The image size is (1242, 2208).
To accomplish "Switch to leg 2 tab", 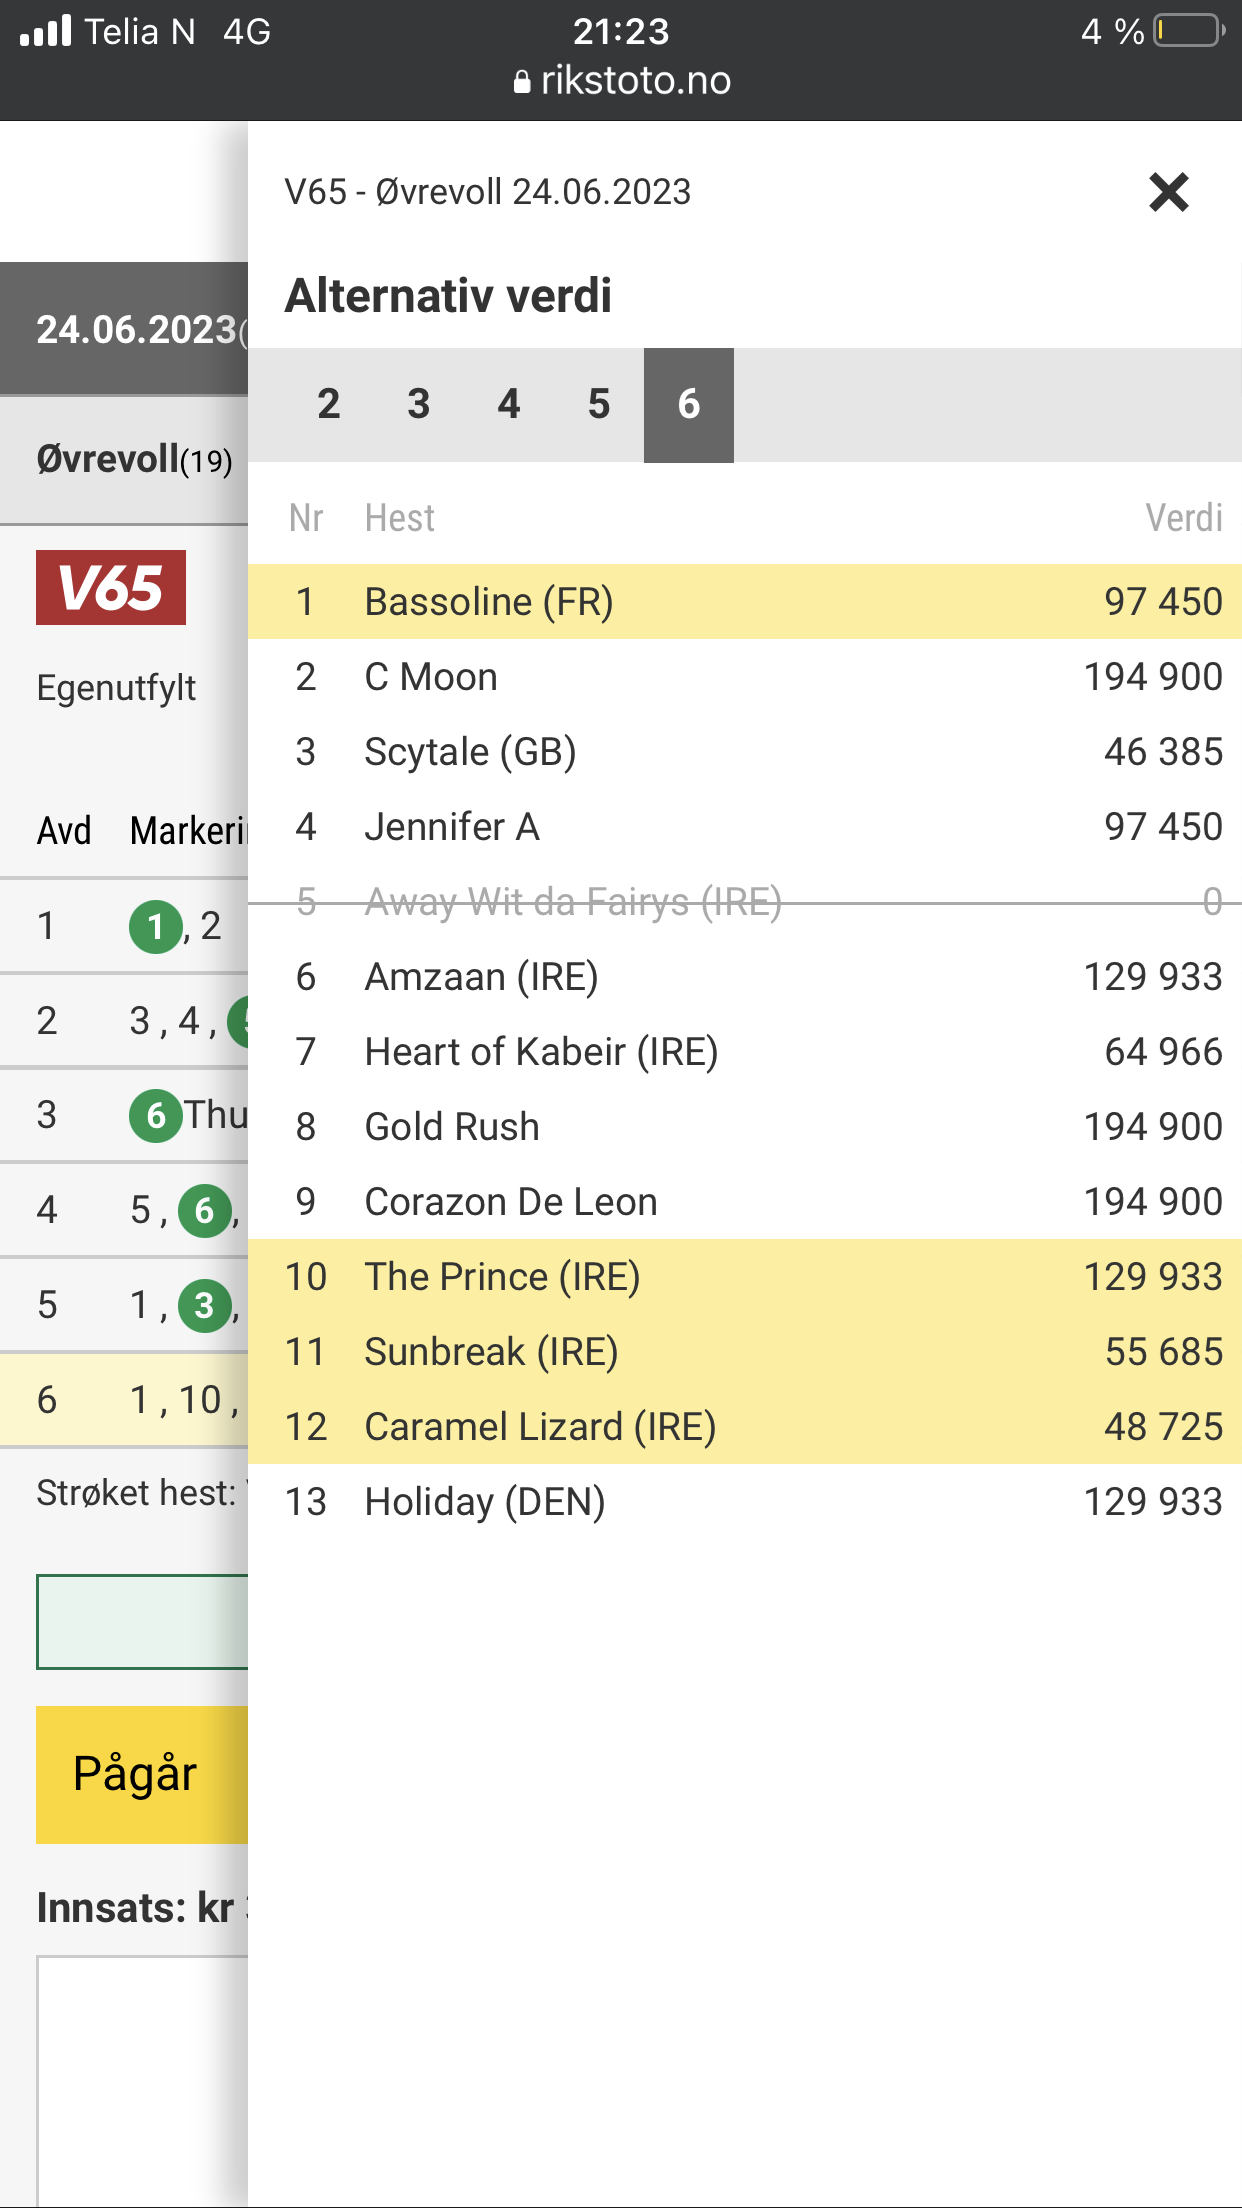I will [328, 405].
